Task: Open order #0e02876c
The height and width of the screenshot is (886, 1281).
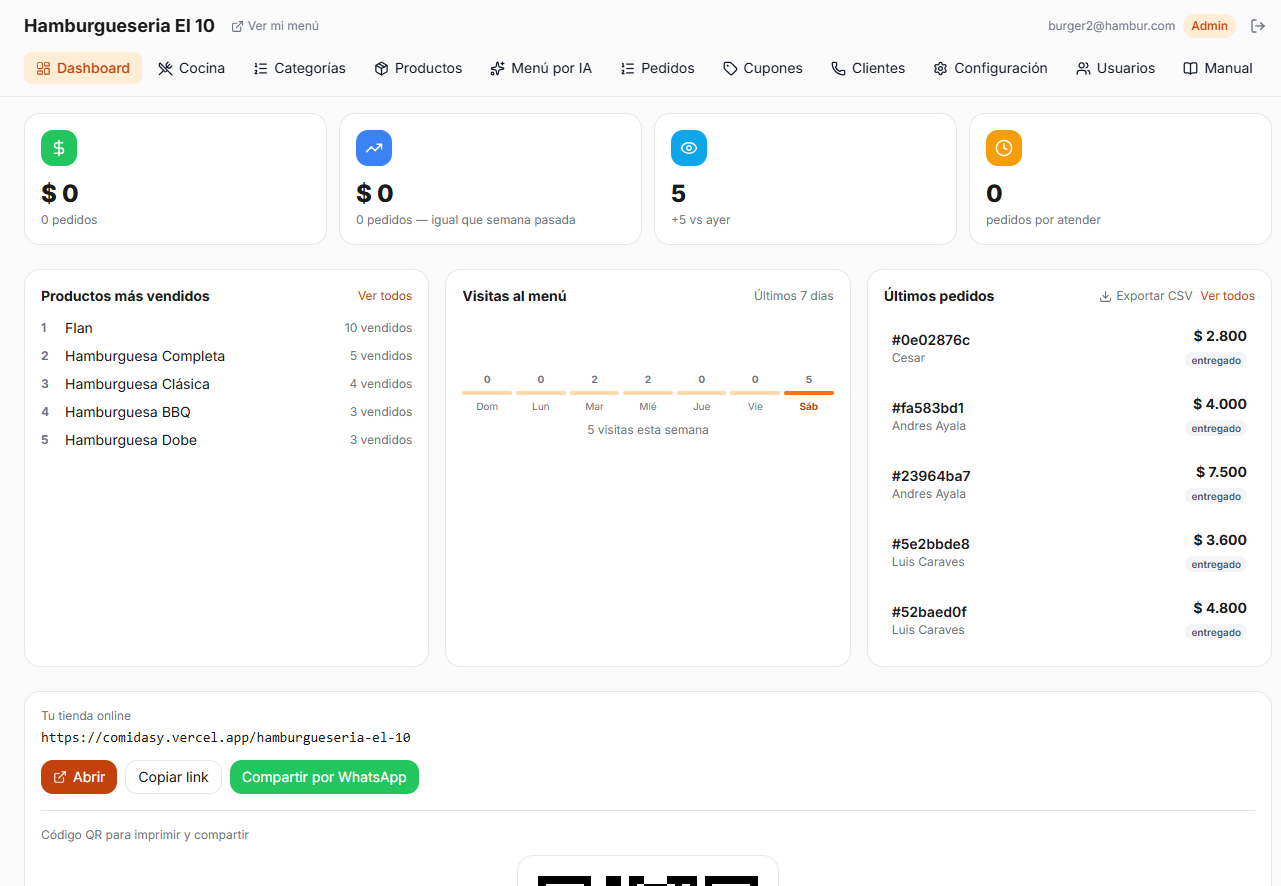Action: (1069, 348)
